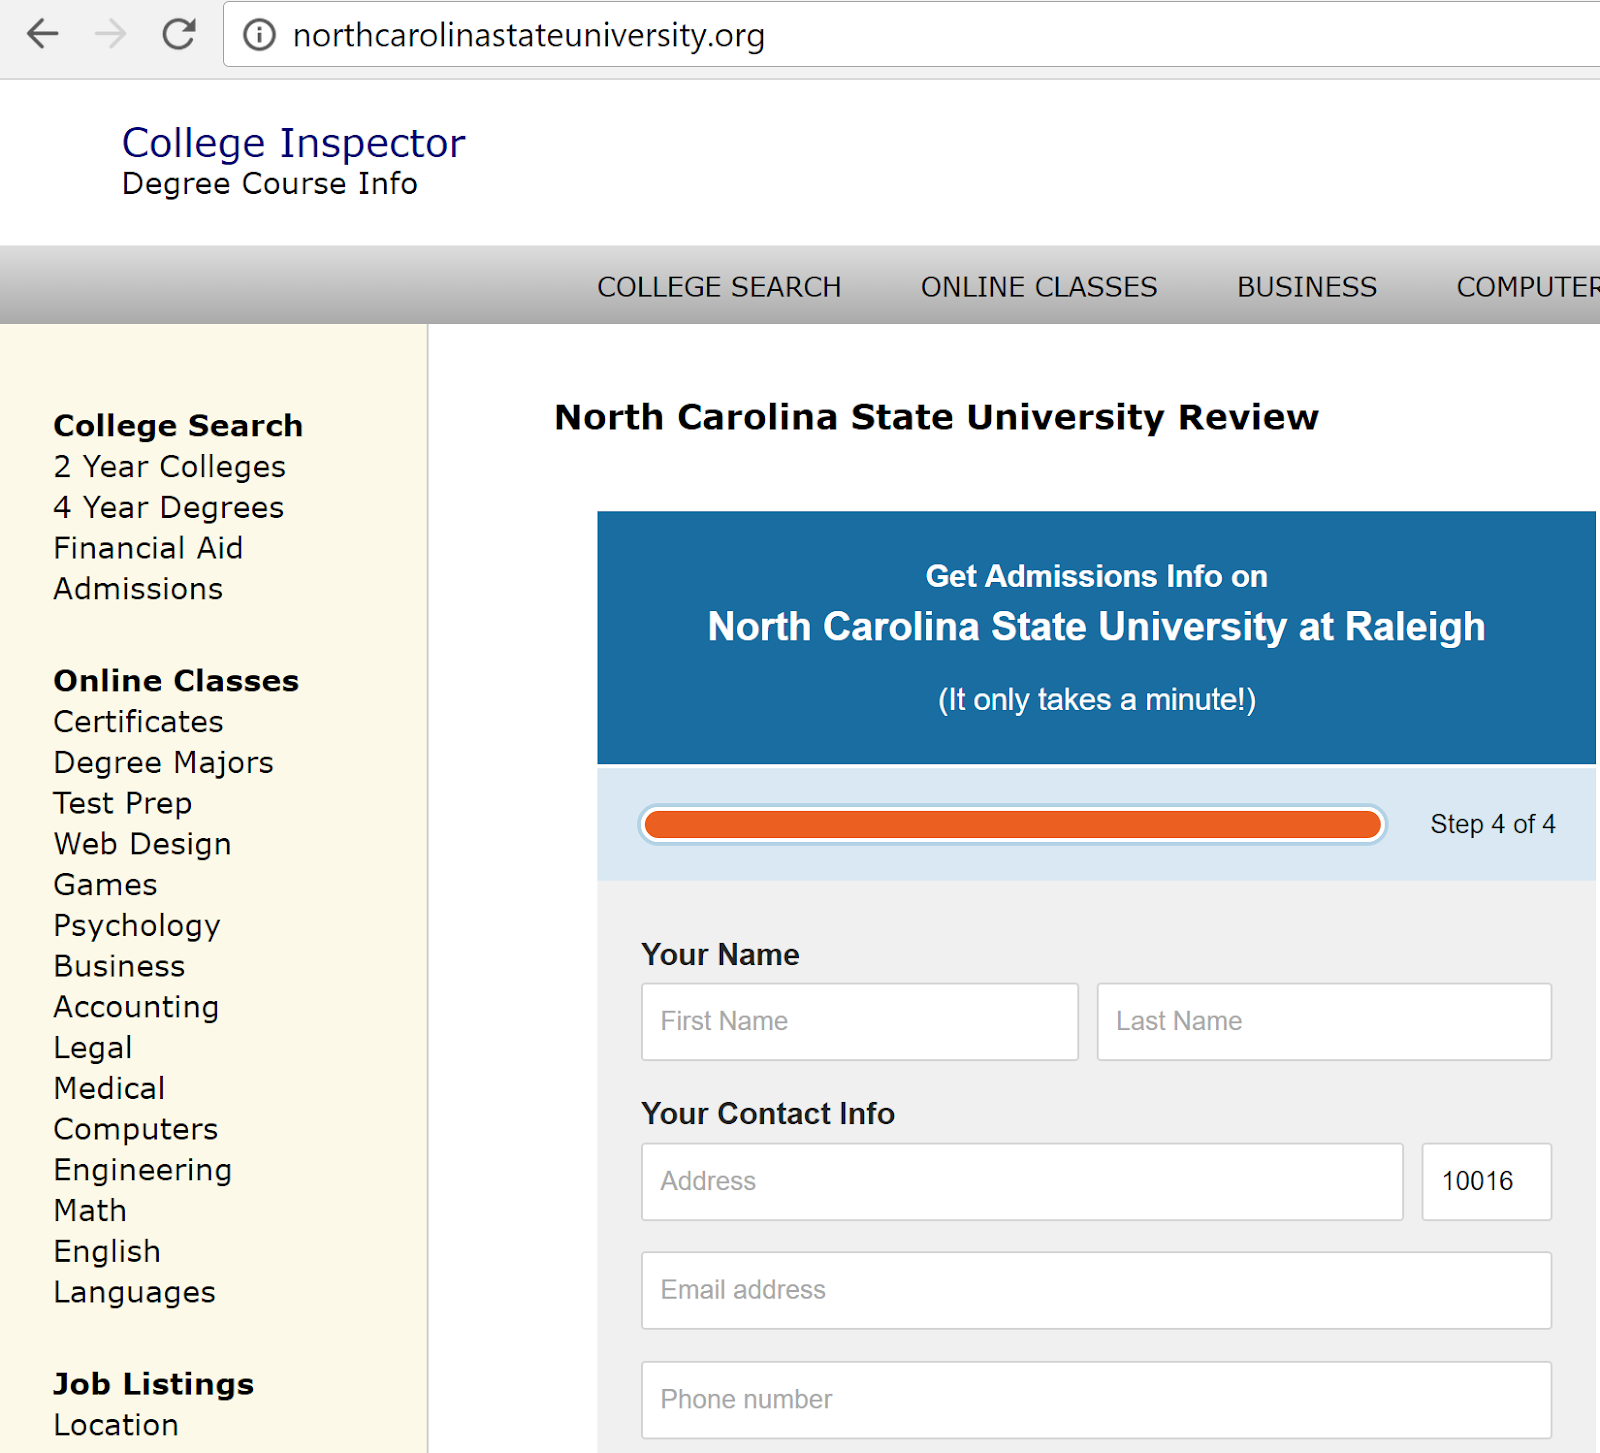The image size is (1600, 1453).
Task: Open the Certificates sidebar link
Action: [x=138, y=721]
